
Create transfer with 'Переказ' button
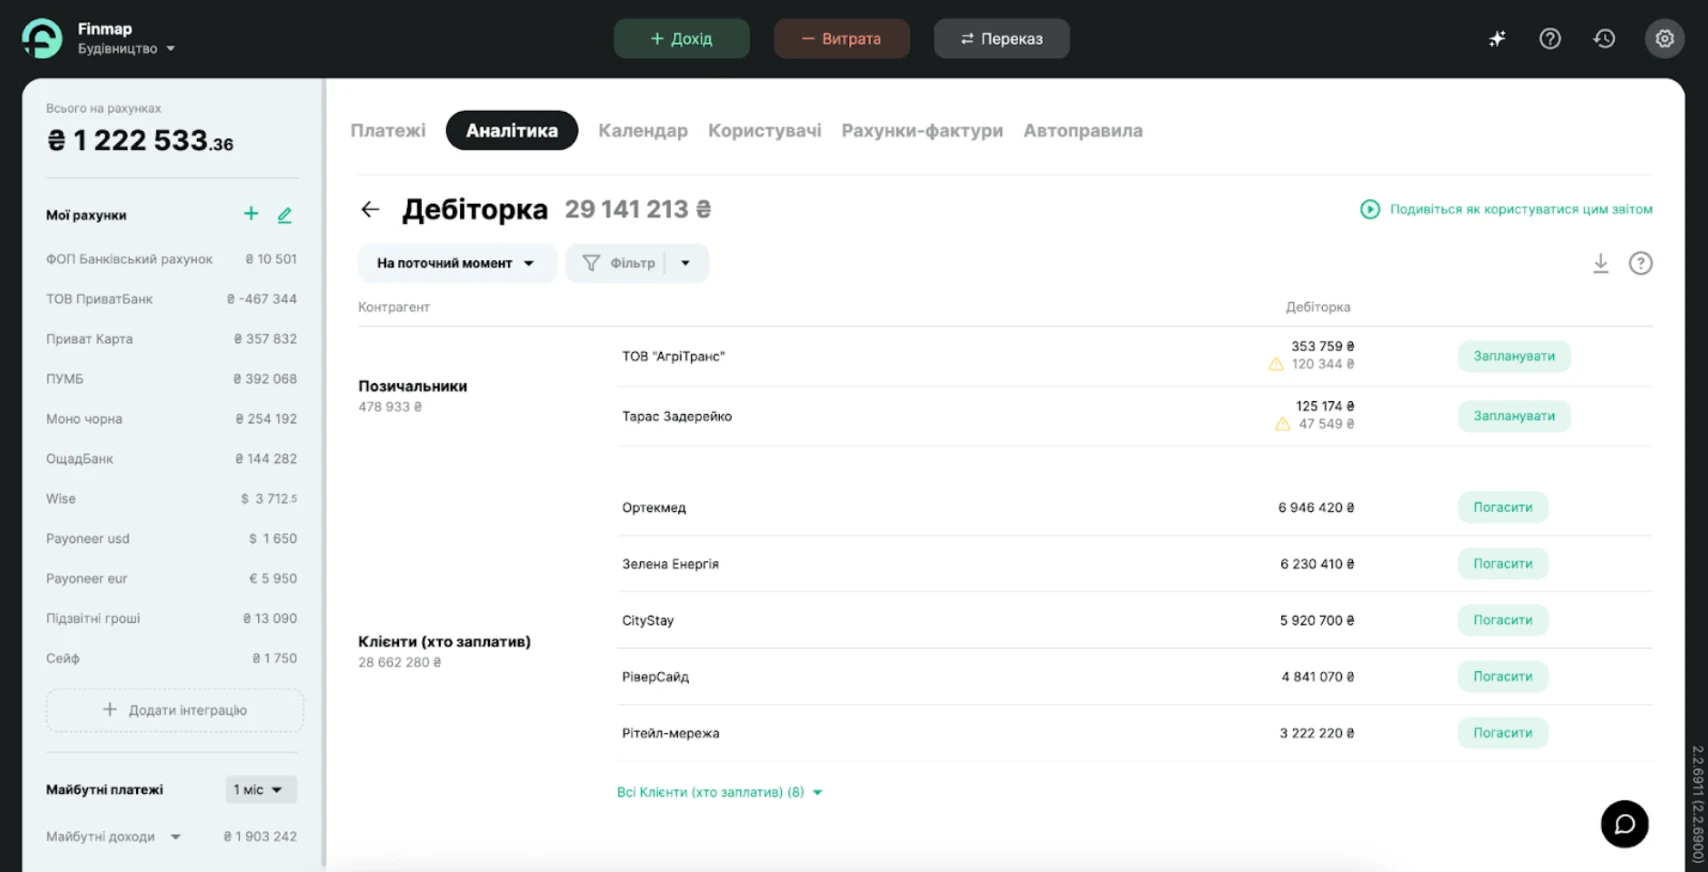tap(1001, 38)
